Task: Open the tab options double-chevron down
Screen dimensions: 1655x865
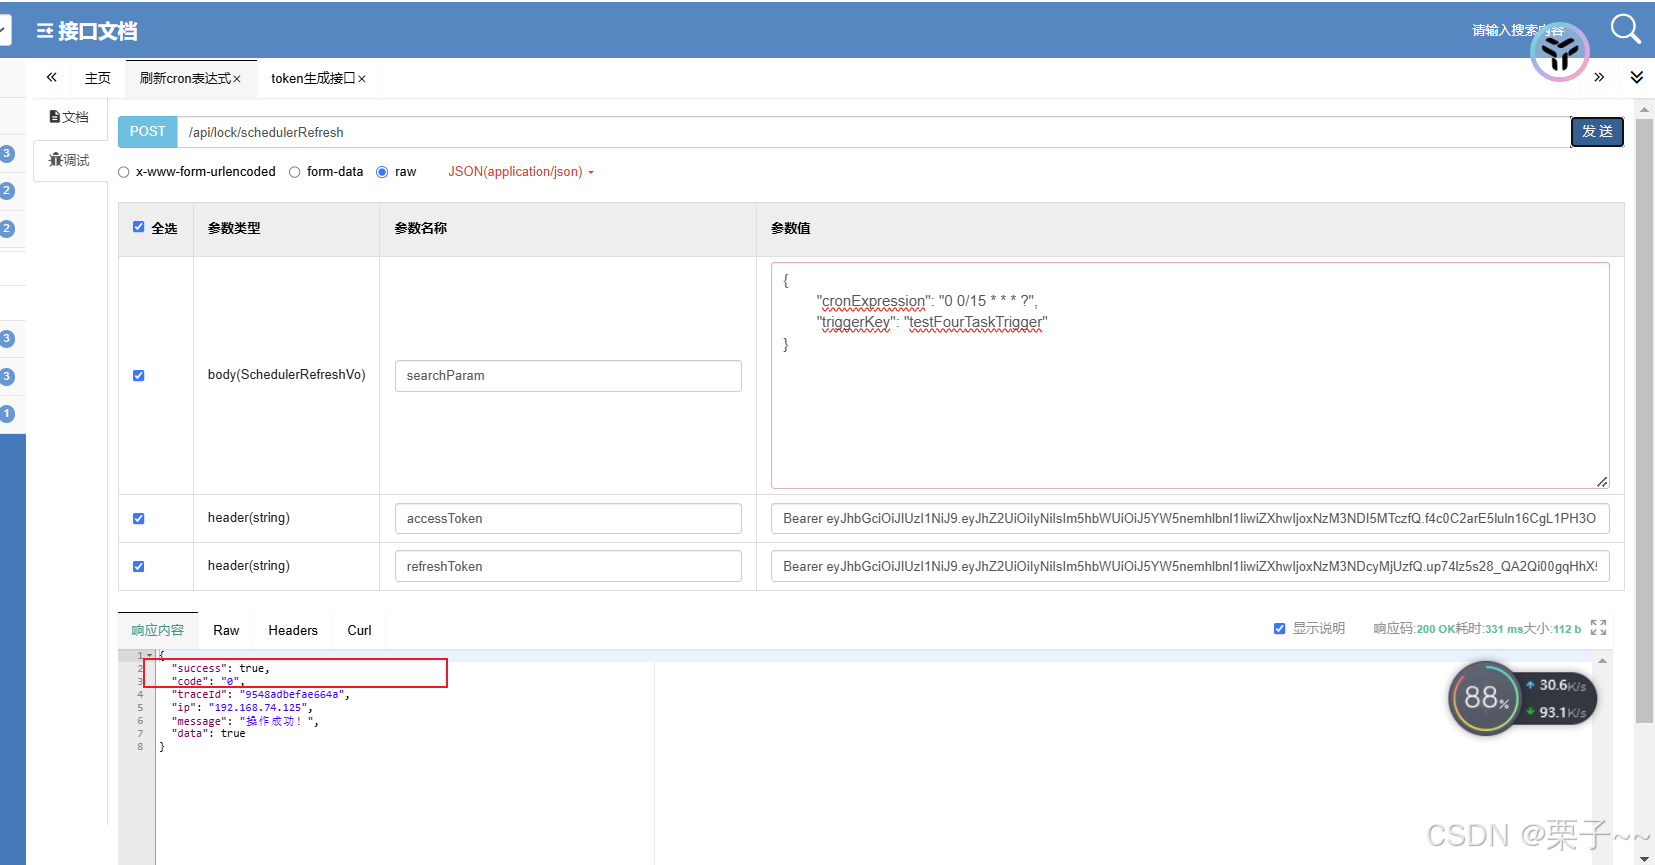Action: pos(1637,77)
